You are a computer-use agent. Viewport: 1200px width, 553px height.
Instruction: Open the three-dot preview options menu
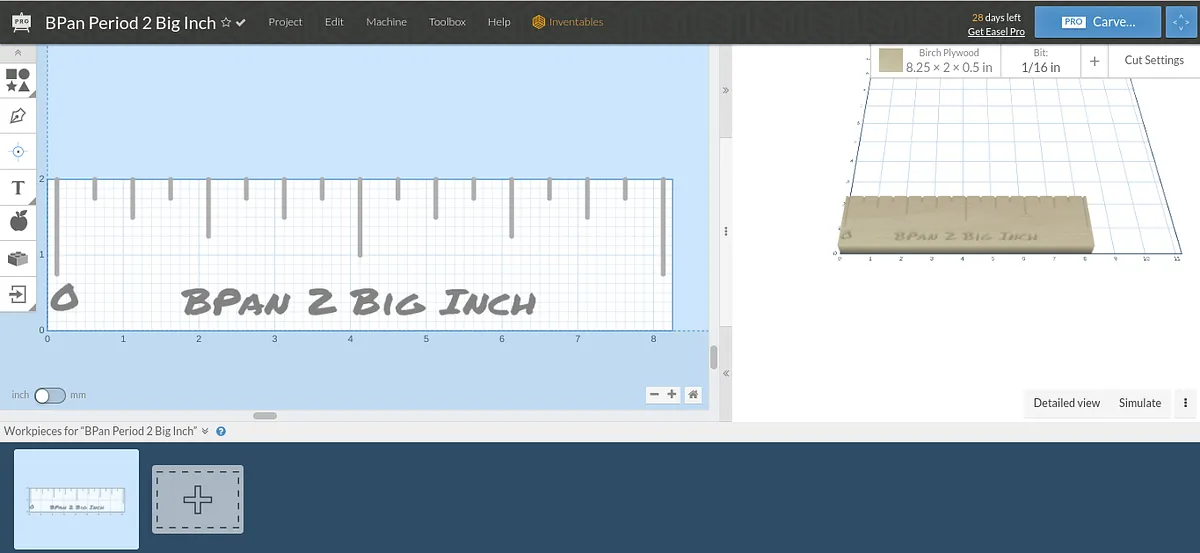(1185, 403)
